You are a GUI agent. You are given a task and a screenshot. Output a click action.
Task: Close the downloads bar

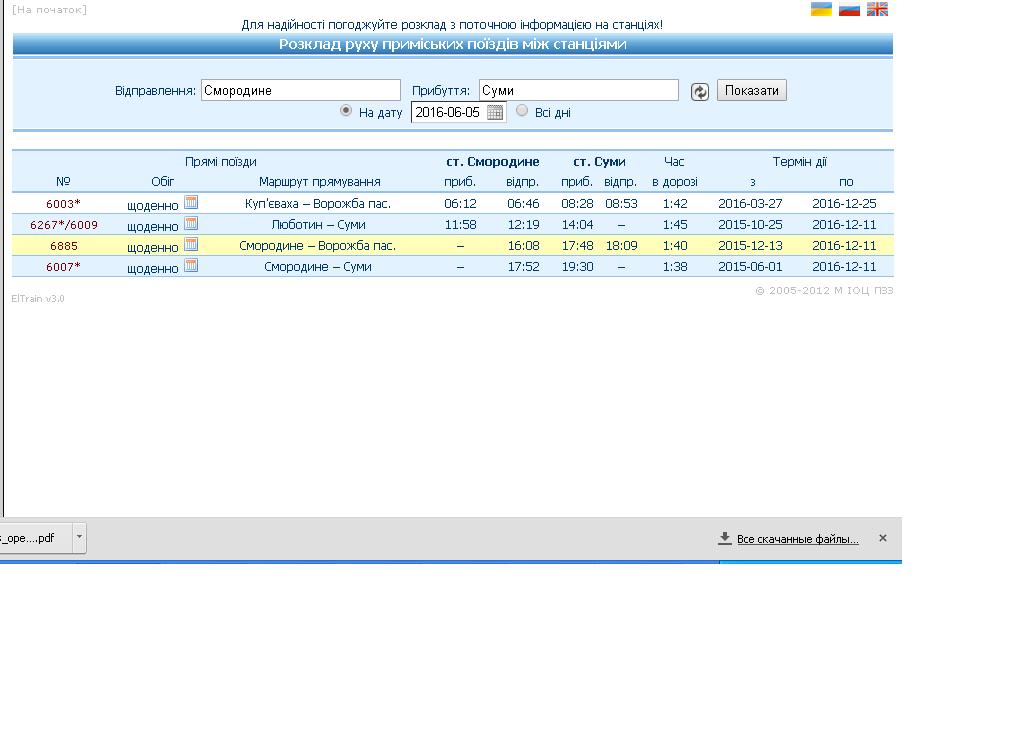click(882, 538)
